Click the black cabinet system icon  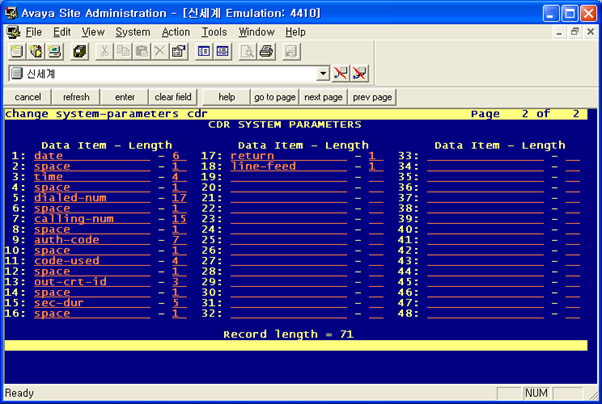coord(80,51)
